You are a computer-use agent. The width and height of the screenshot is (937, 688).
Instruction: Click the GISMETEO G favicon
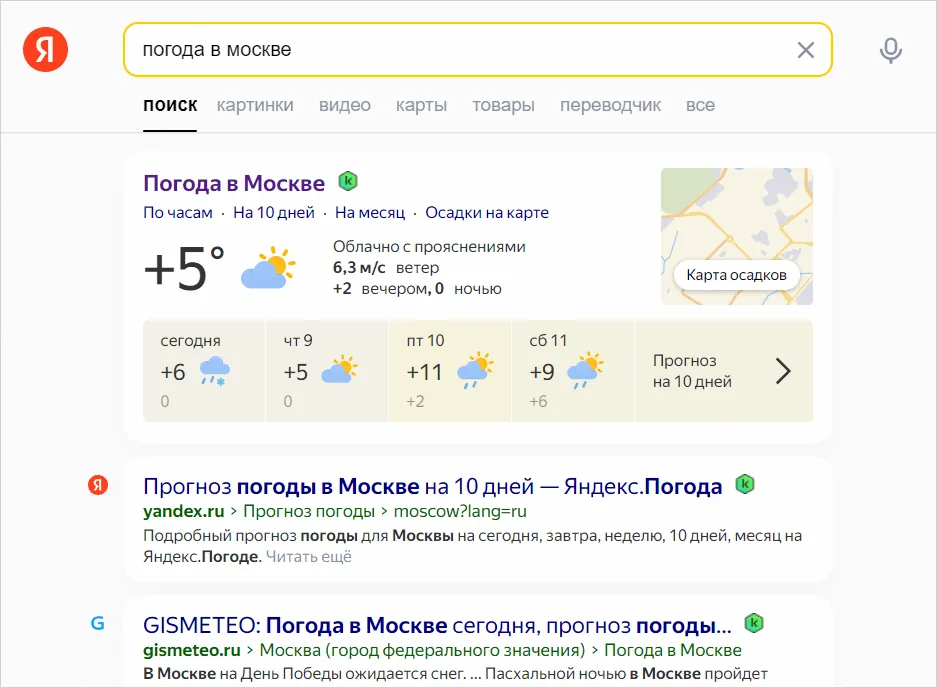[x=97, y=622]
